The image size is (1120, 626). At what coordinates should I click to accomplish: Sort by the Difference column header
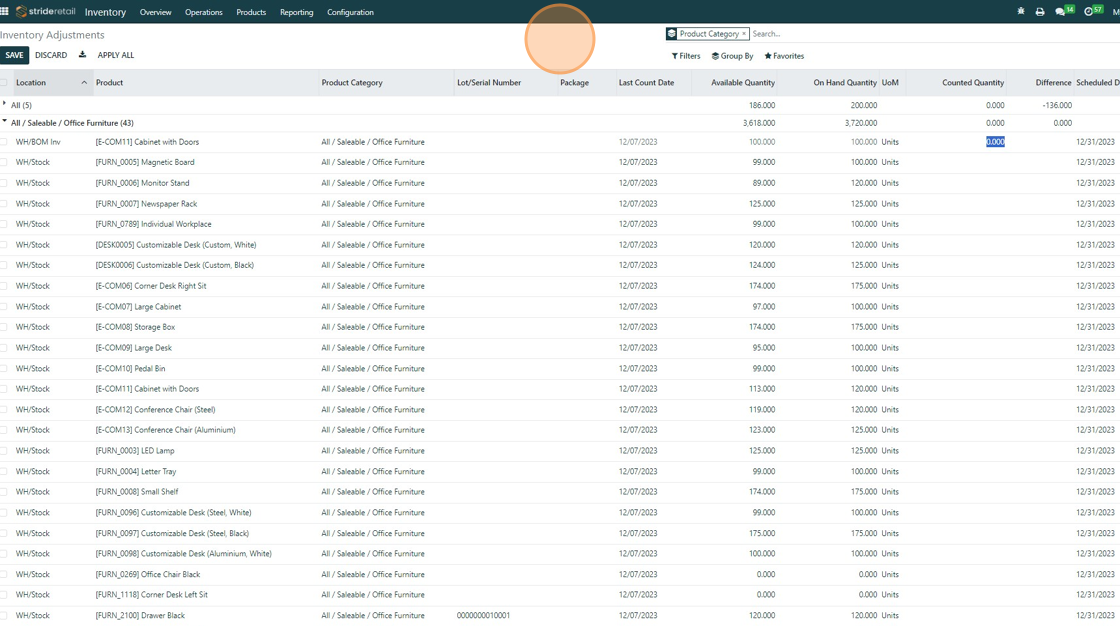coord(1040,83)
